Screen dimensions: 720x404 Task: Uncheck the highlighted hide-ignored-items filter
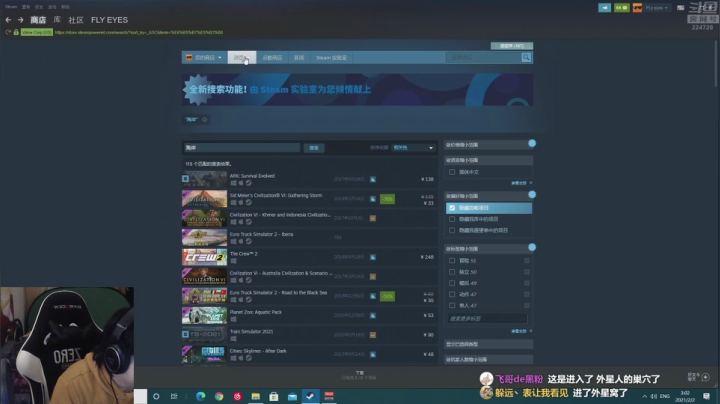452,208
